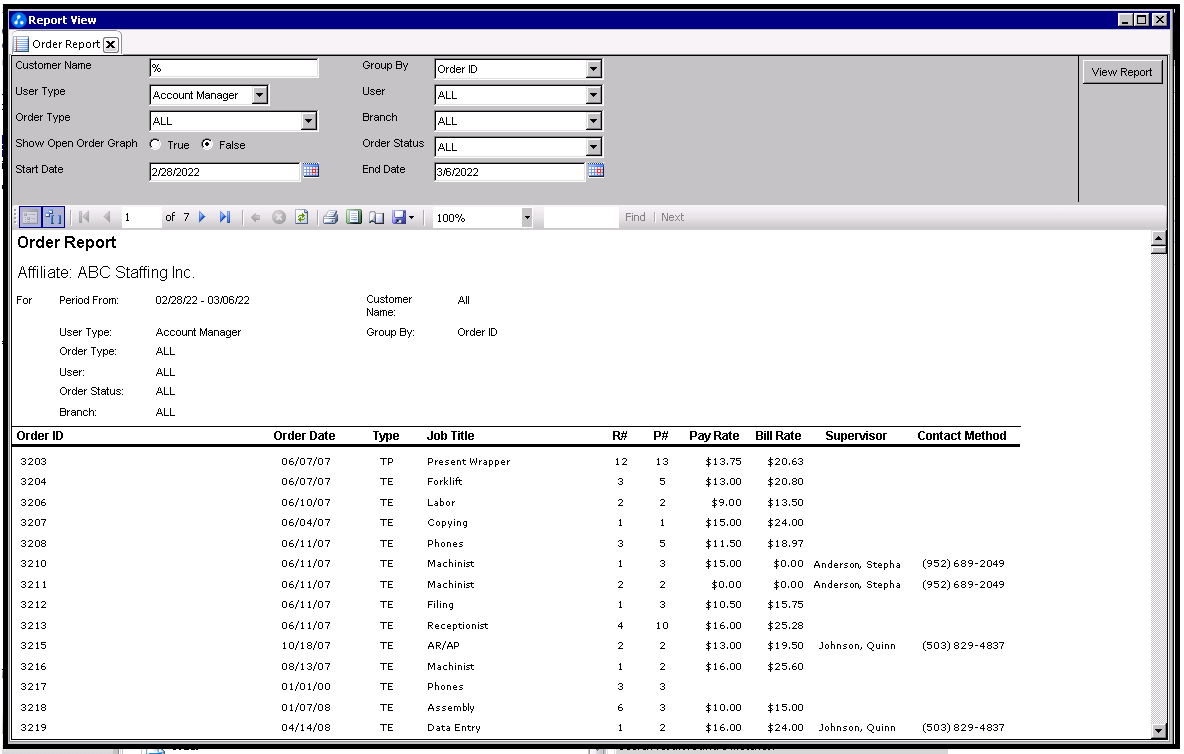Select False for Show Open Order Graph
This screenshot has height=754, width=1184.
207,145
